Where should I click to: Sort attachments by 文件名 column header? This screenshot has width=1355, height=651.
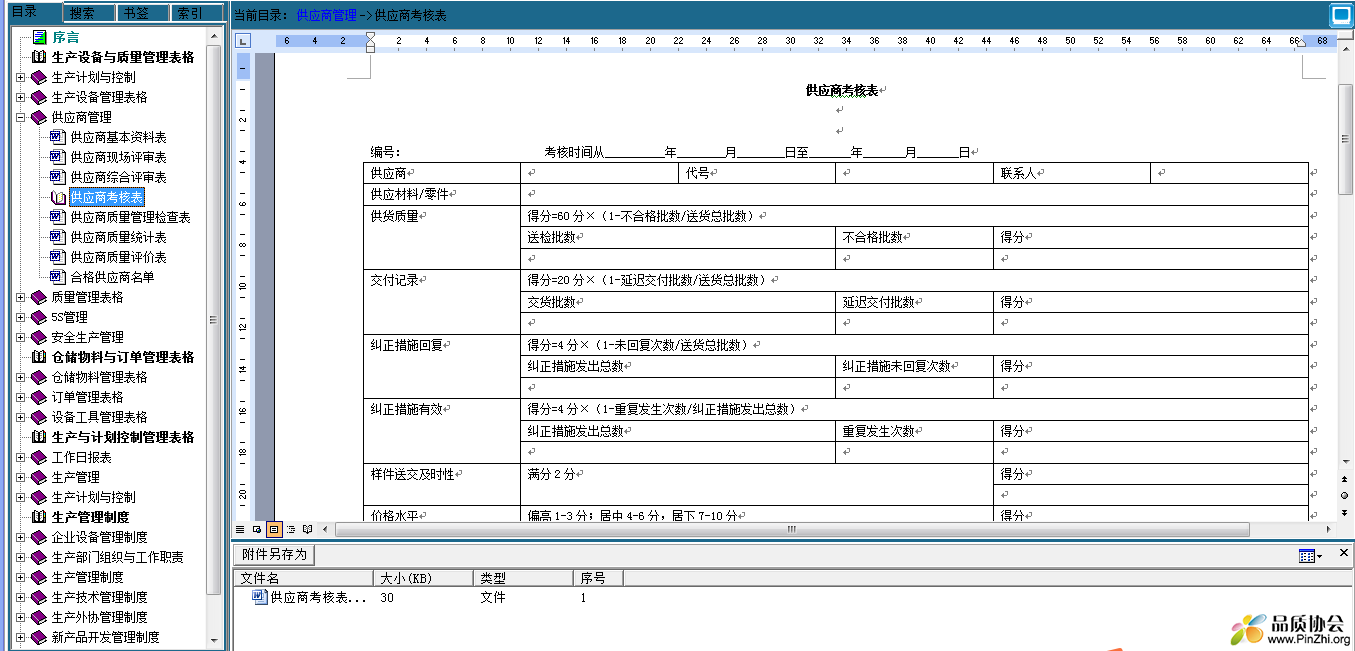tap(304, 578)
